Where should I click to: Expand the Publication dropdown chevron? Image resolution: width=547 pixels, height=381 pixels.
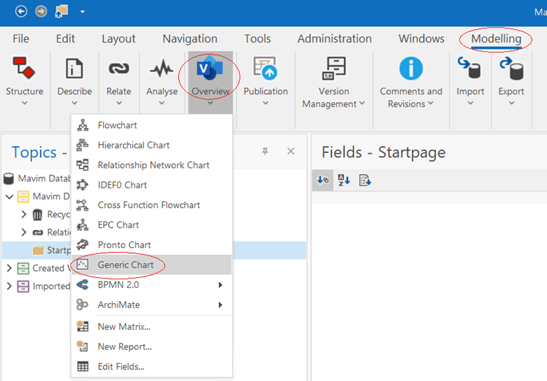click(265, 103)
